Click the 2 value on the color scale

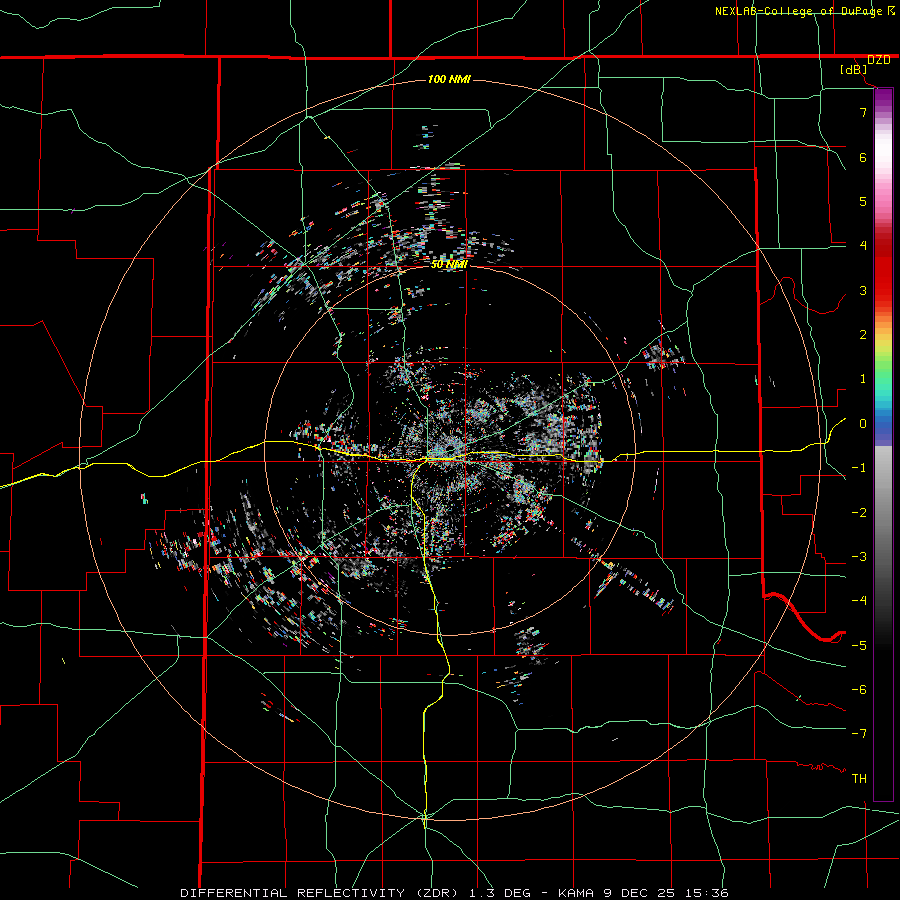click(x=863, y=335)
